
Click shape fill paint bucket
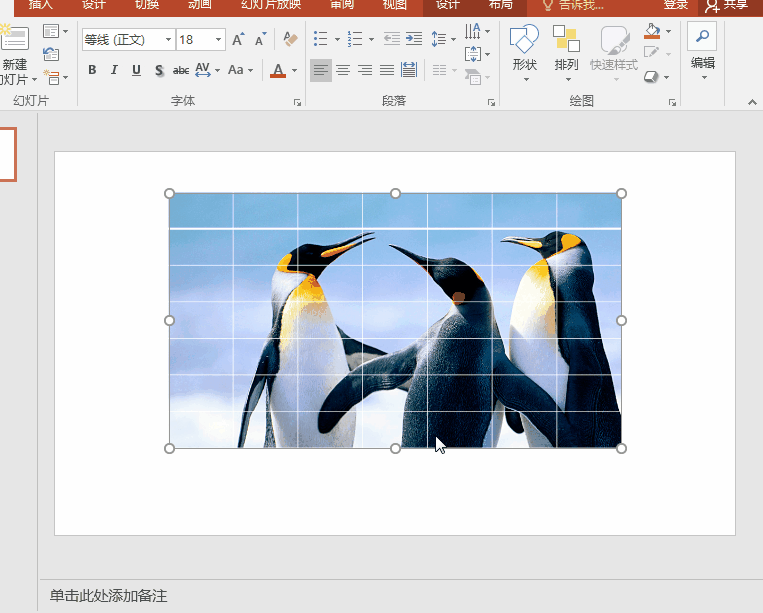pyautogui.click(x=652, y=31)
